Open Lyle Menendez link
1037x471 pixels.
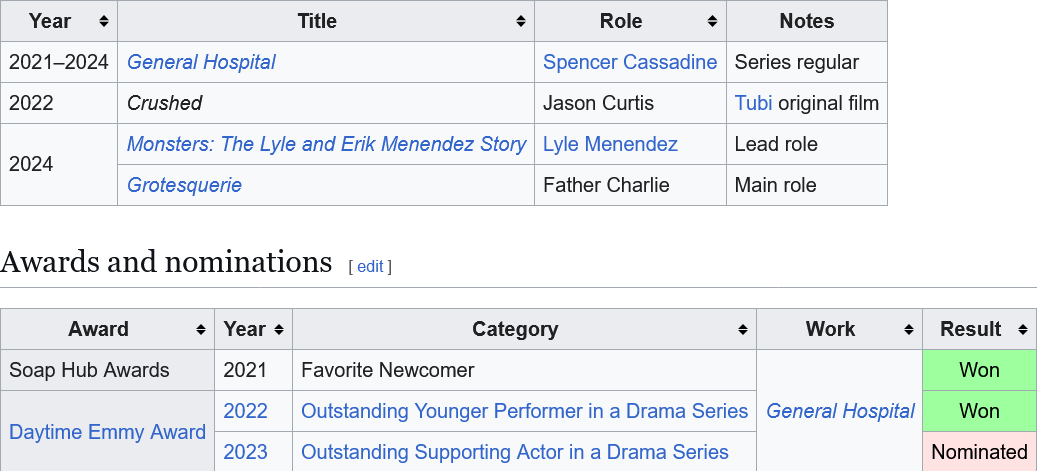tap(610, 144)
